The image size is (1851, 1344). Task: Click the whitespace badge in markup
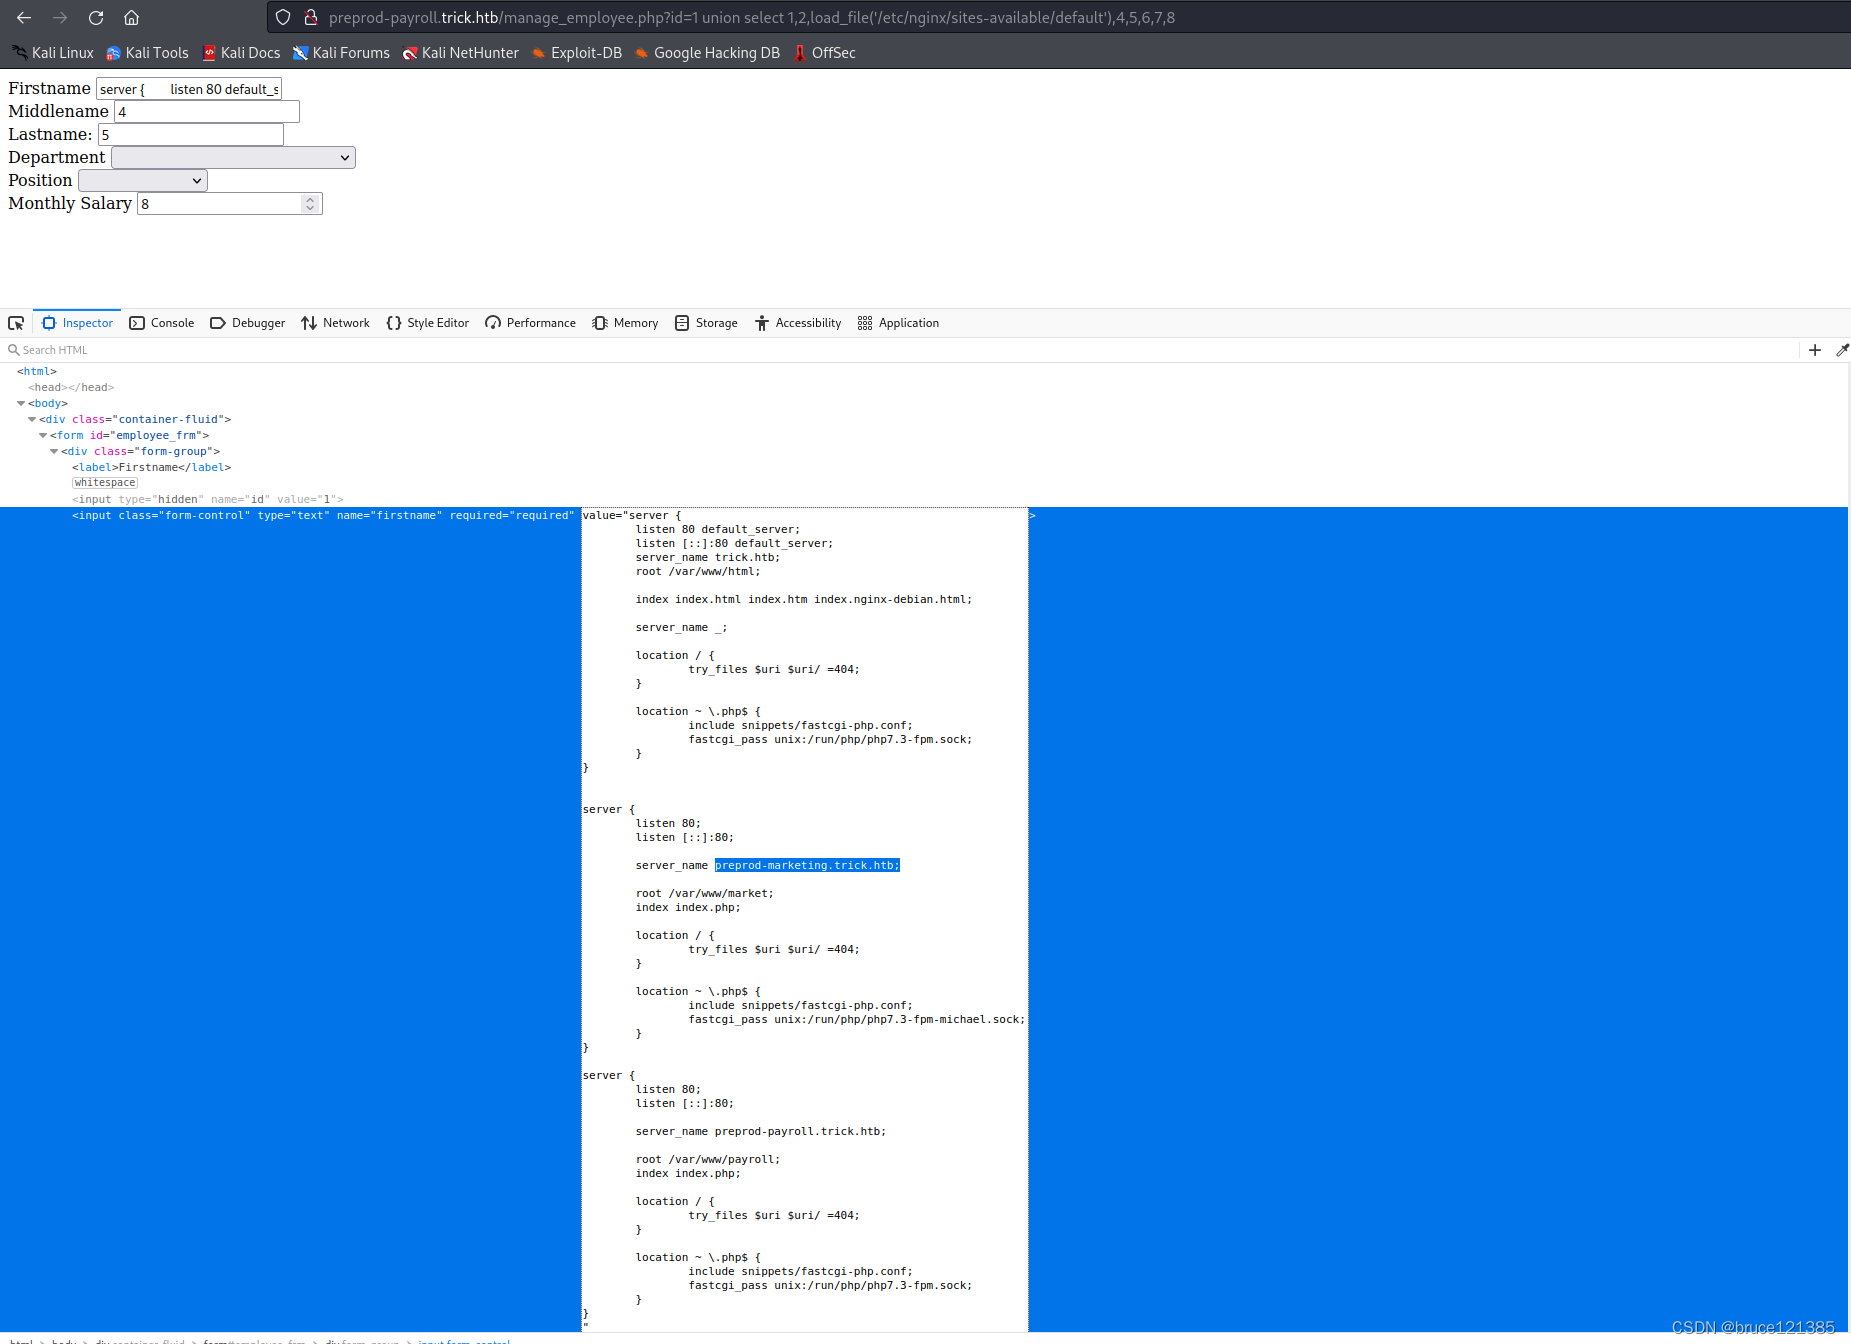point(105,483)
